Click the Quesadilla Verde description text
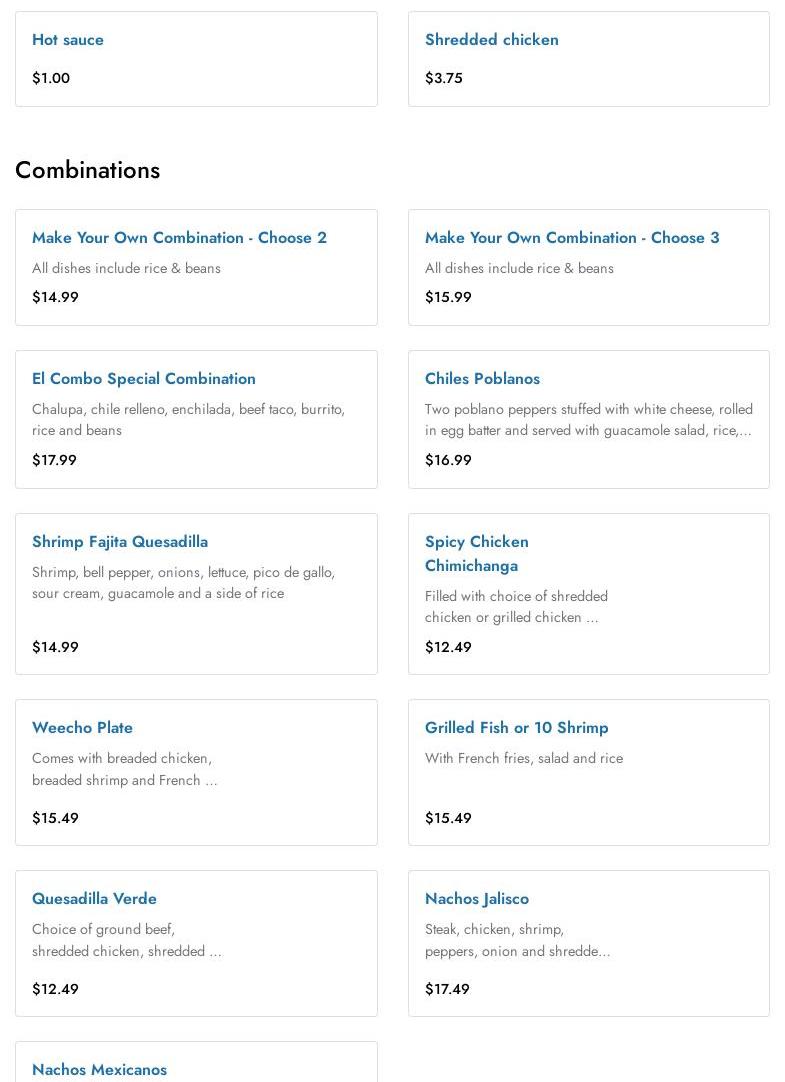785x1082 pixels. [126, 940]
